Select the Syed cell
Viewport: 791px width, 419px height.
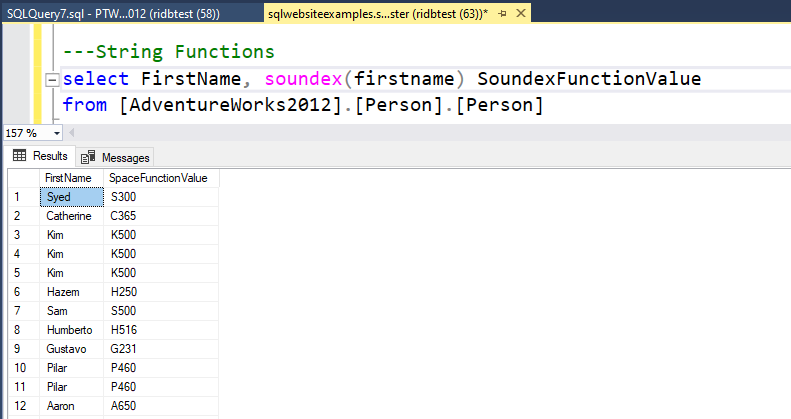(72, 197)
